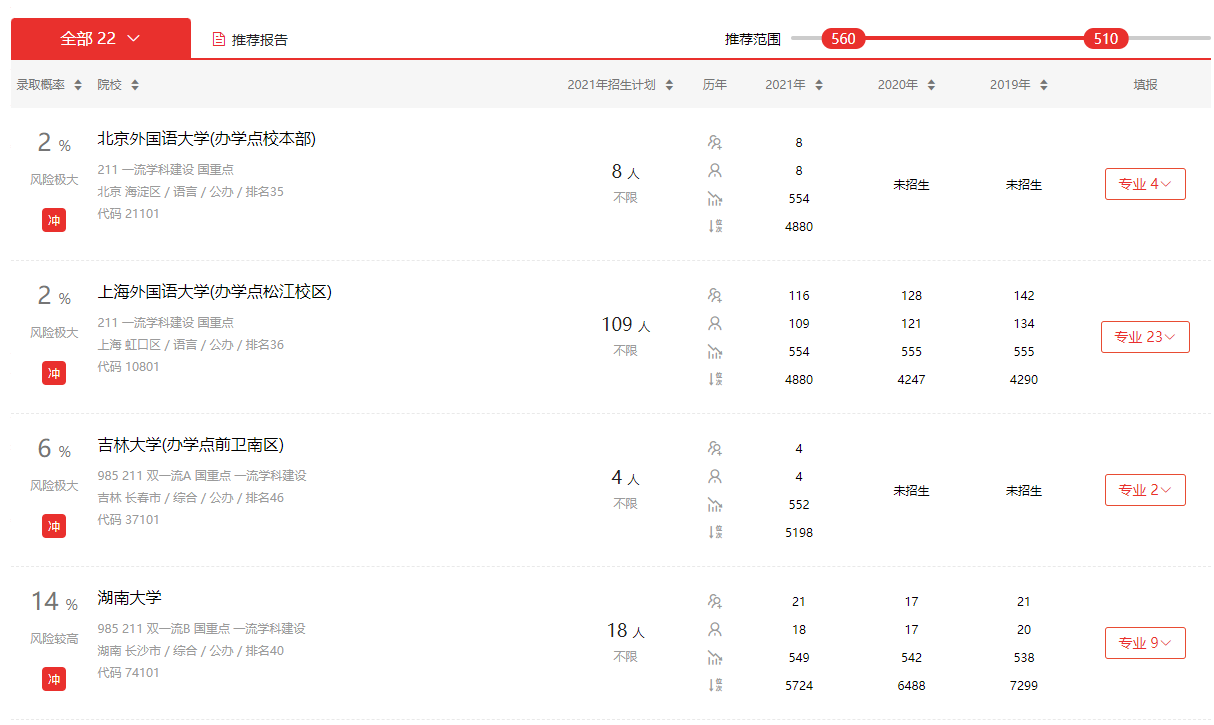Viewport: 1214px width, 725px height.
Task: Expand the 专业 9 dropdown
Action: point(1145,643)
